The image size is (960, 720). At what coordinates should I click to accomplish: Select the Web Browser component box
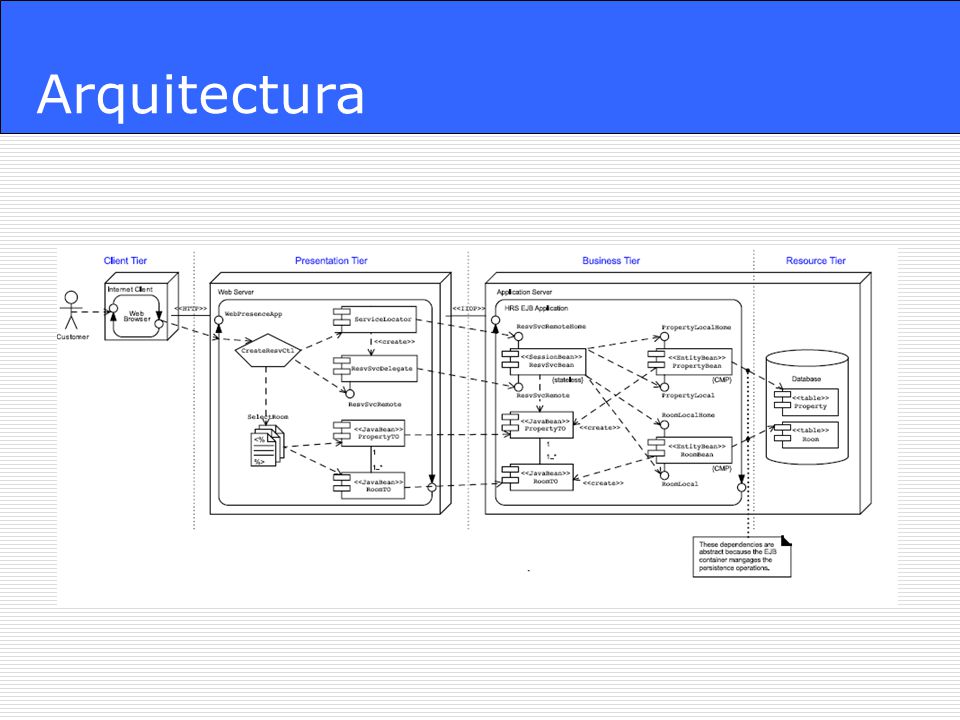pyautogui.click(x=137, y=317)
